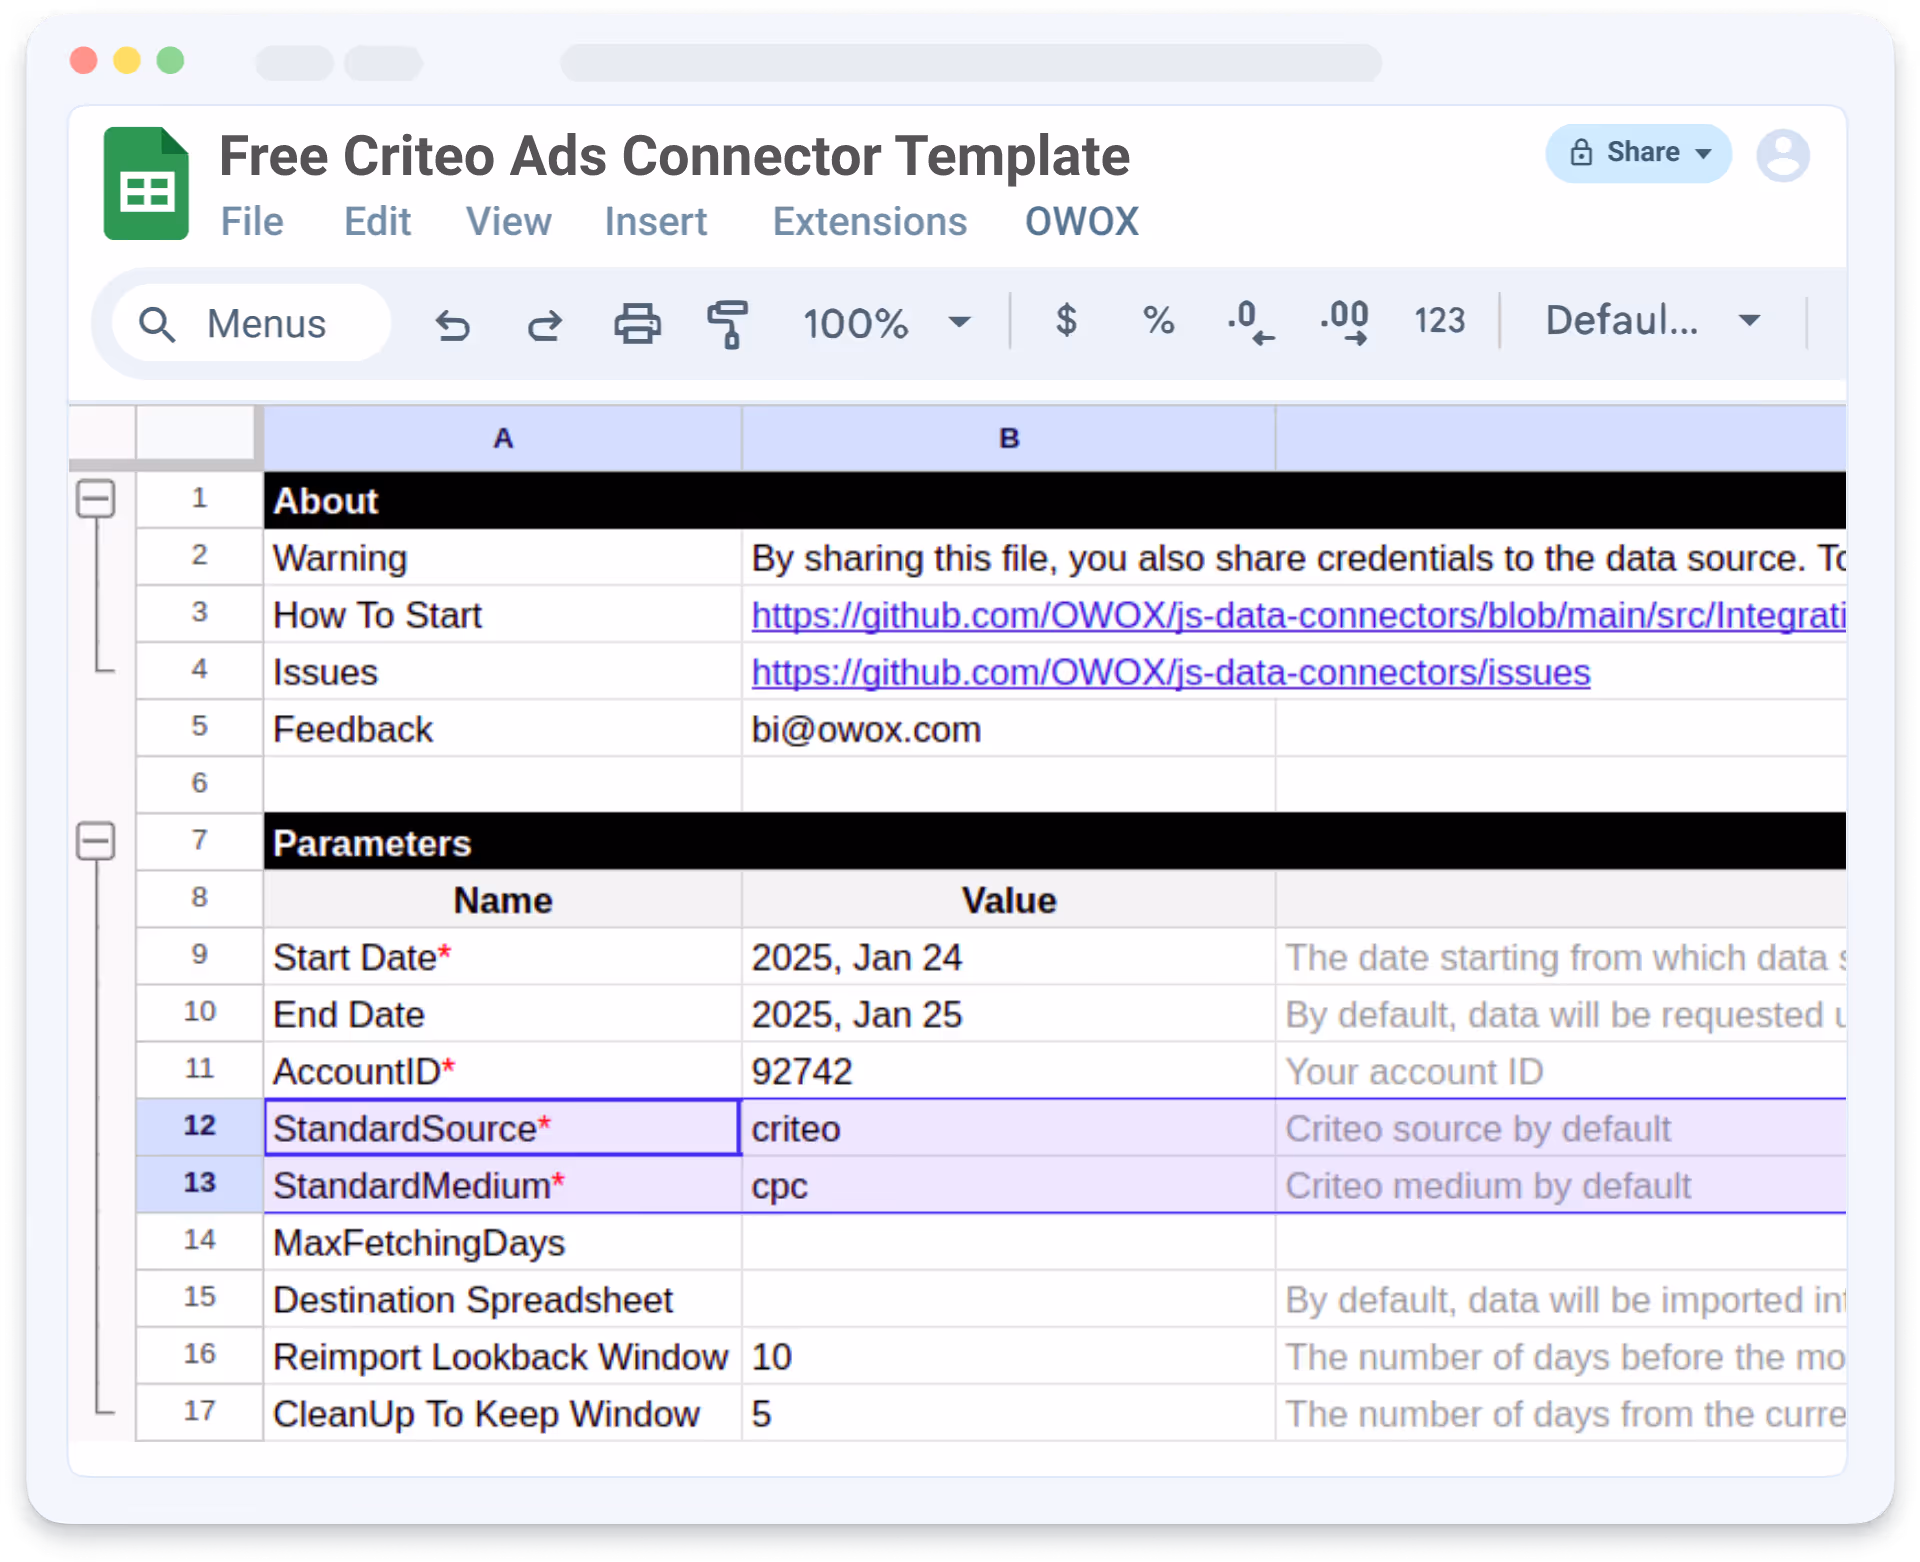
Task: Format as currency with dollar icon
Action: (x=1066, y=321)
